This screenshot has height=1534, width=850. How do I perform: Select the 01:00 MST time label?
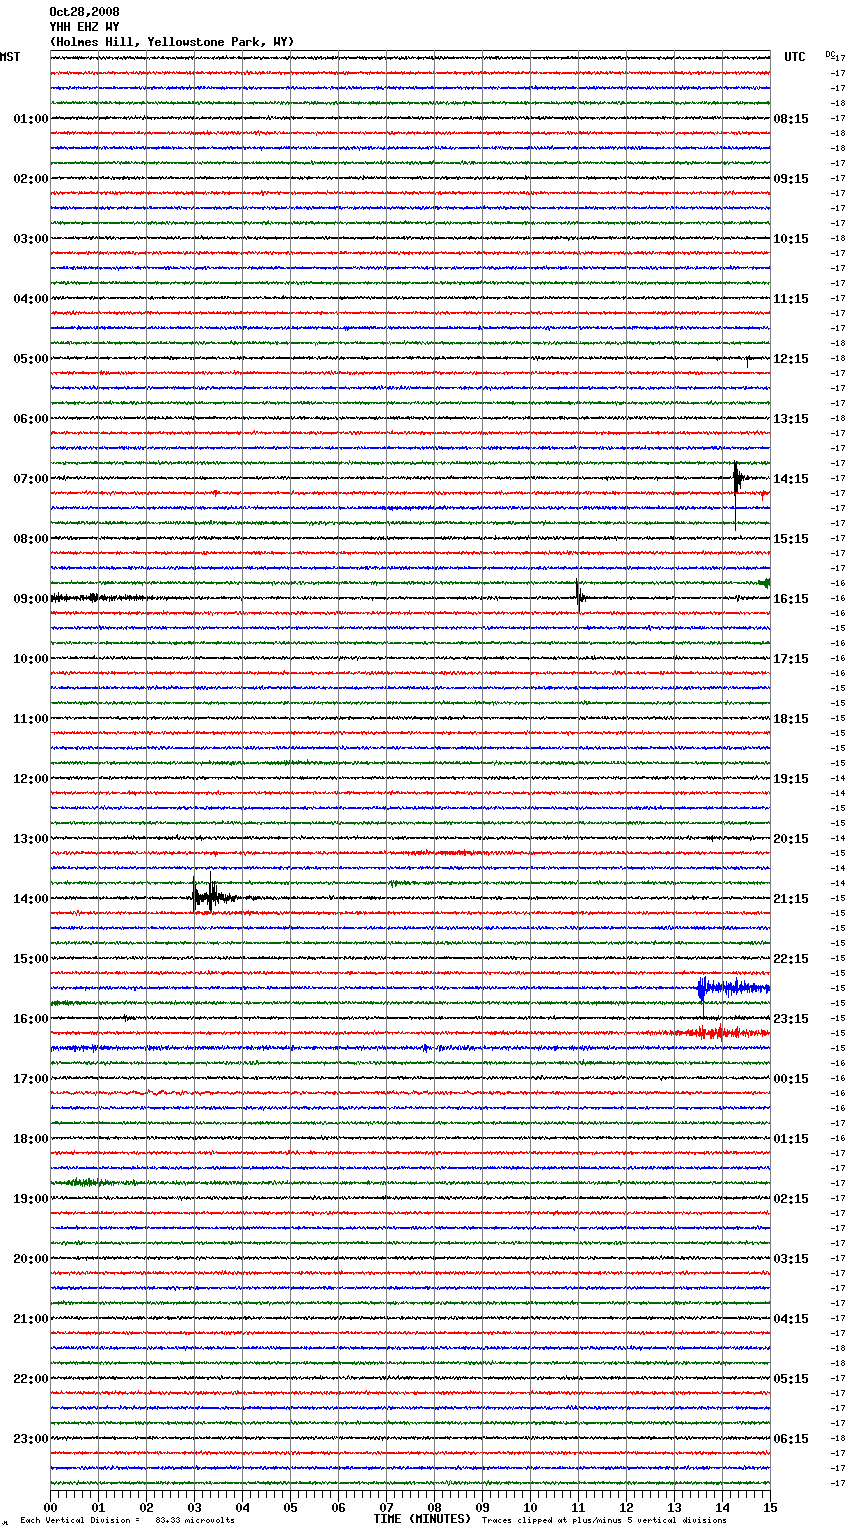30,119
